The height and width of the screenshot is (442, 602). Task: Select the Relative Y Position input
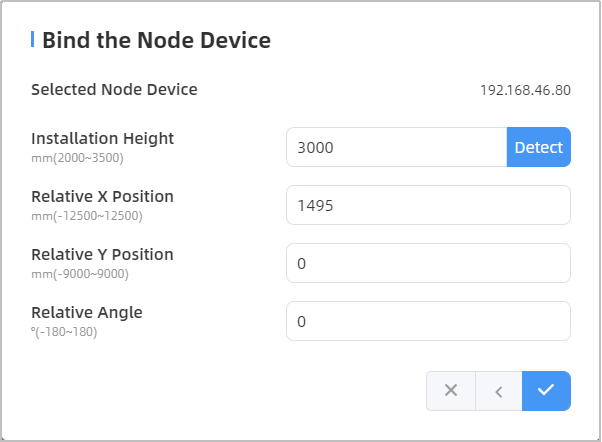click(428, 263)
